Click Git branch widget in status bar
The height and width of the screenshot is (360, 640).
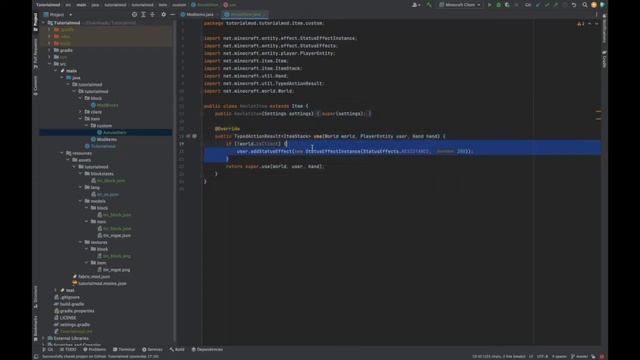coord(579,356)
